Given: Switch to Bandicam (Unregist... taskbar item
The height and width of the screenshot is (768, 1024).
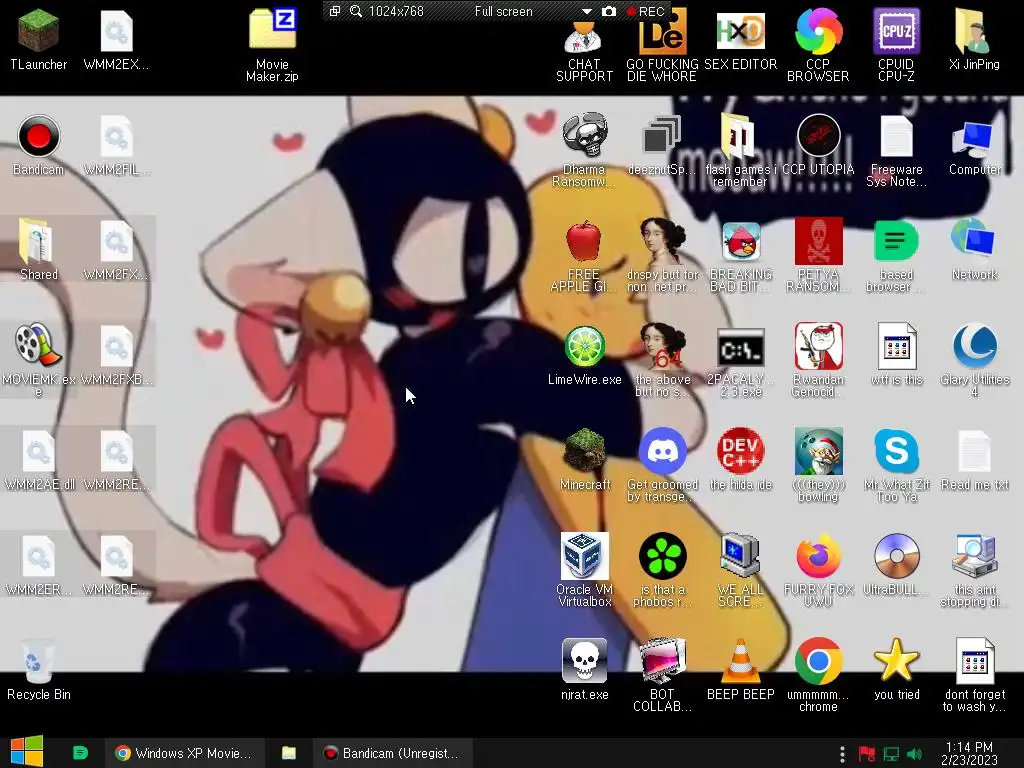Looking at the screenshot, I should click(392, 753).
